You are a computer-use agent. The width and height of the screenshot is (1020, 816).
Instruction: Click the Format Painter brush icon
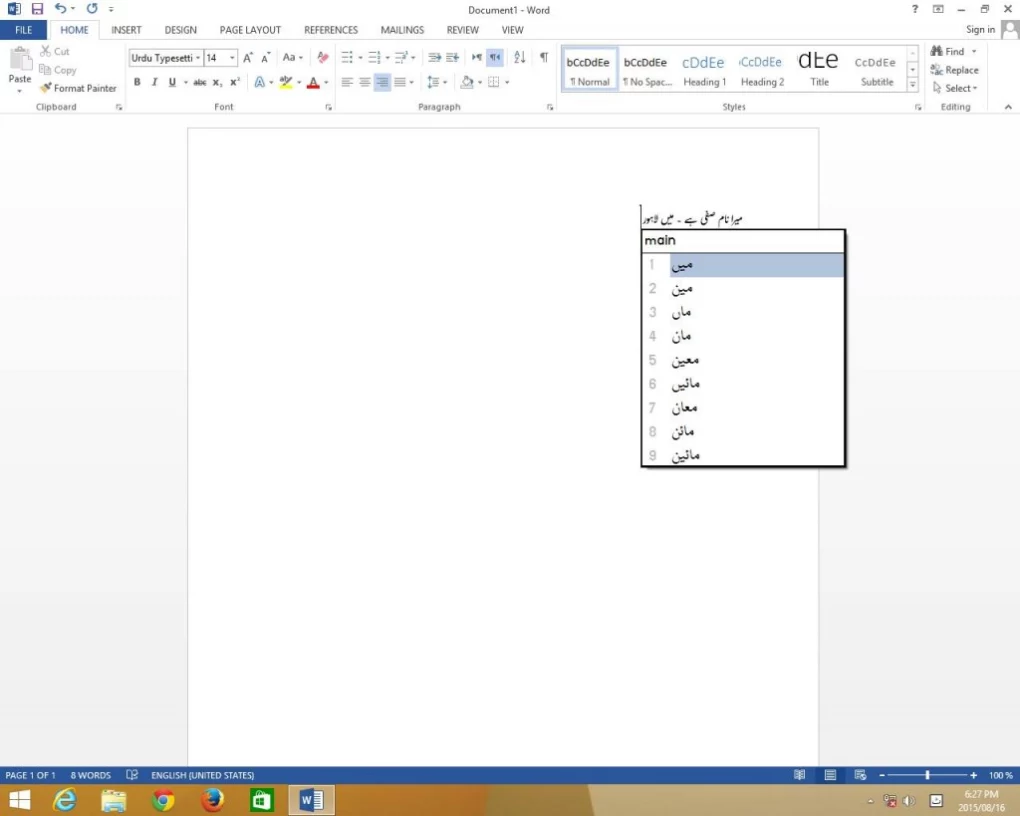[46, 88]
